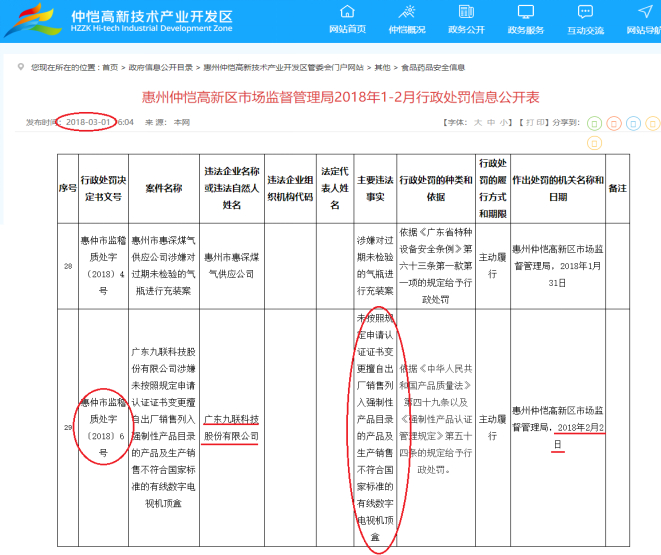Open 政务服务 menu item
The height and width of the screenshot is (555, 661).
[x=526, y=29]
